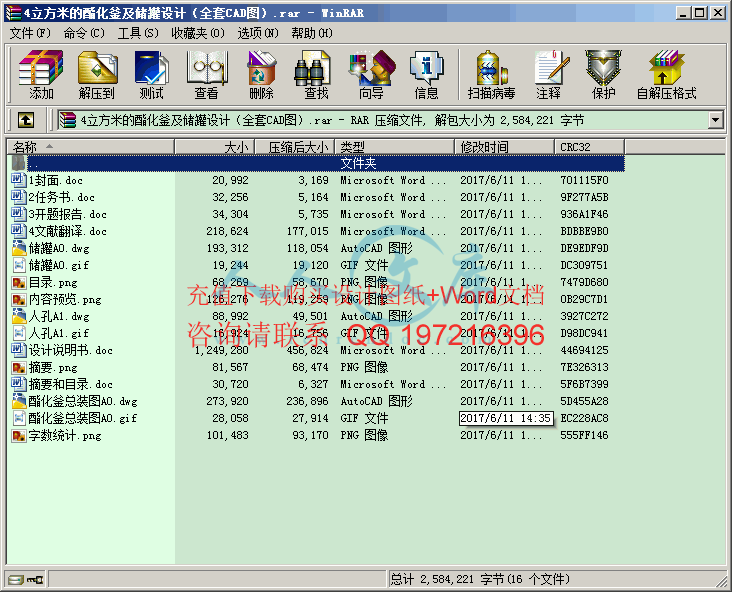Click the key icon in status bar
The height and width of the screenshot is (592, 732).
[35, 580]
